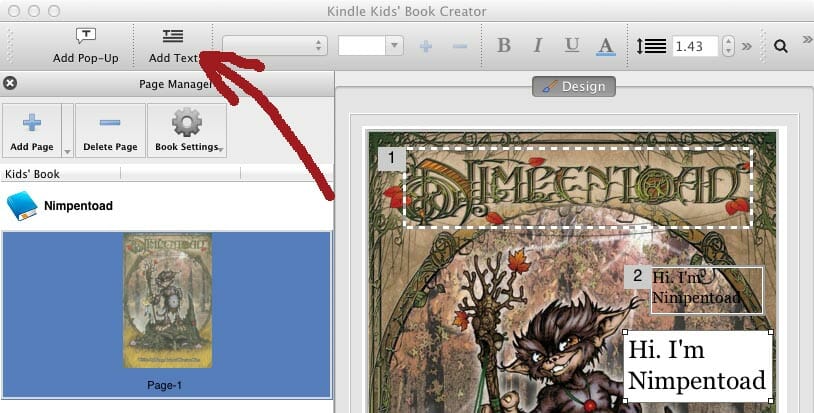Adjust the line spacing stepper arrows
Viewport: 814px width, 413px height.
click(x=728, y=46)
